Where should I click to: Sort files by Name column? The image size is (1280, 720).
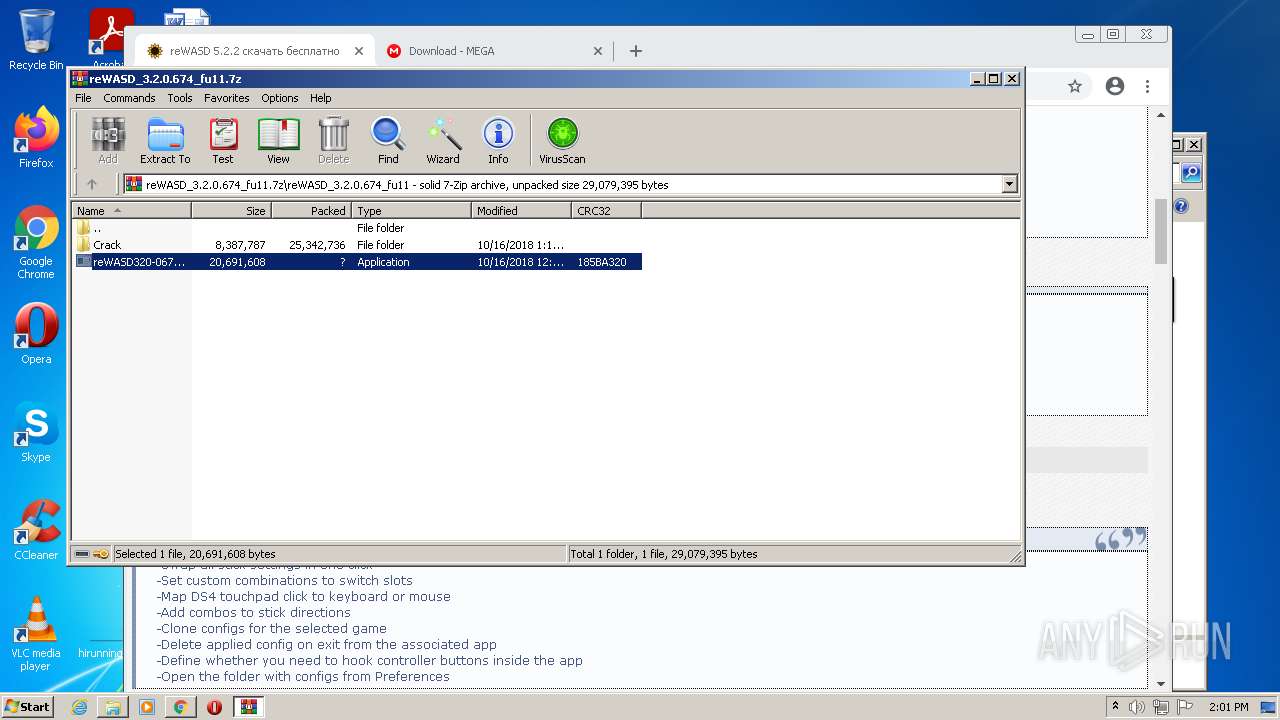pyautogui.click(x=131, y=211)
